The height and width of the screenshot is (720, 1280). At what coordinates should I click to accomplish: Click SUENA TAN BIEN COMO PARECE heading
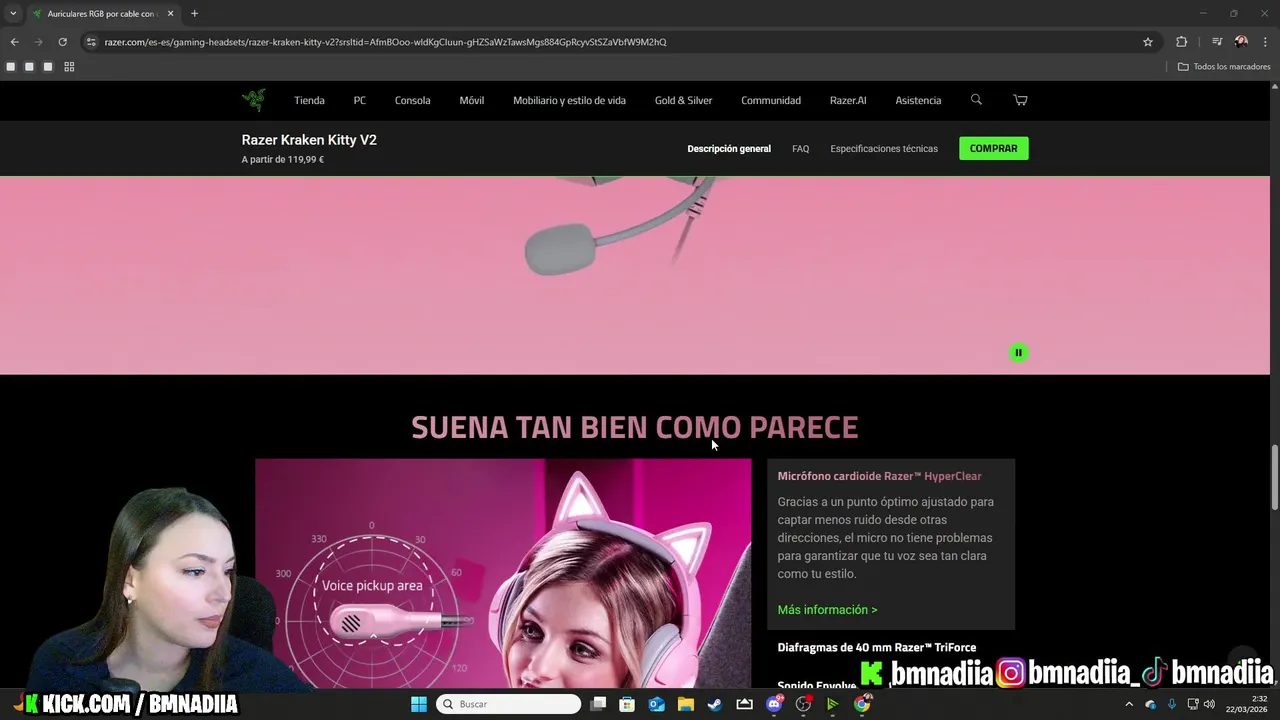coord(635,427)
